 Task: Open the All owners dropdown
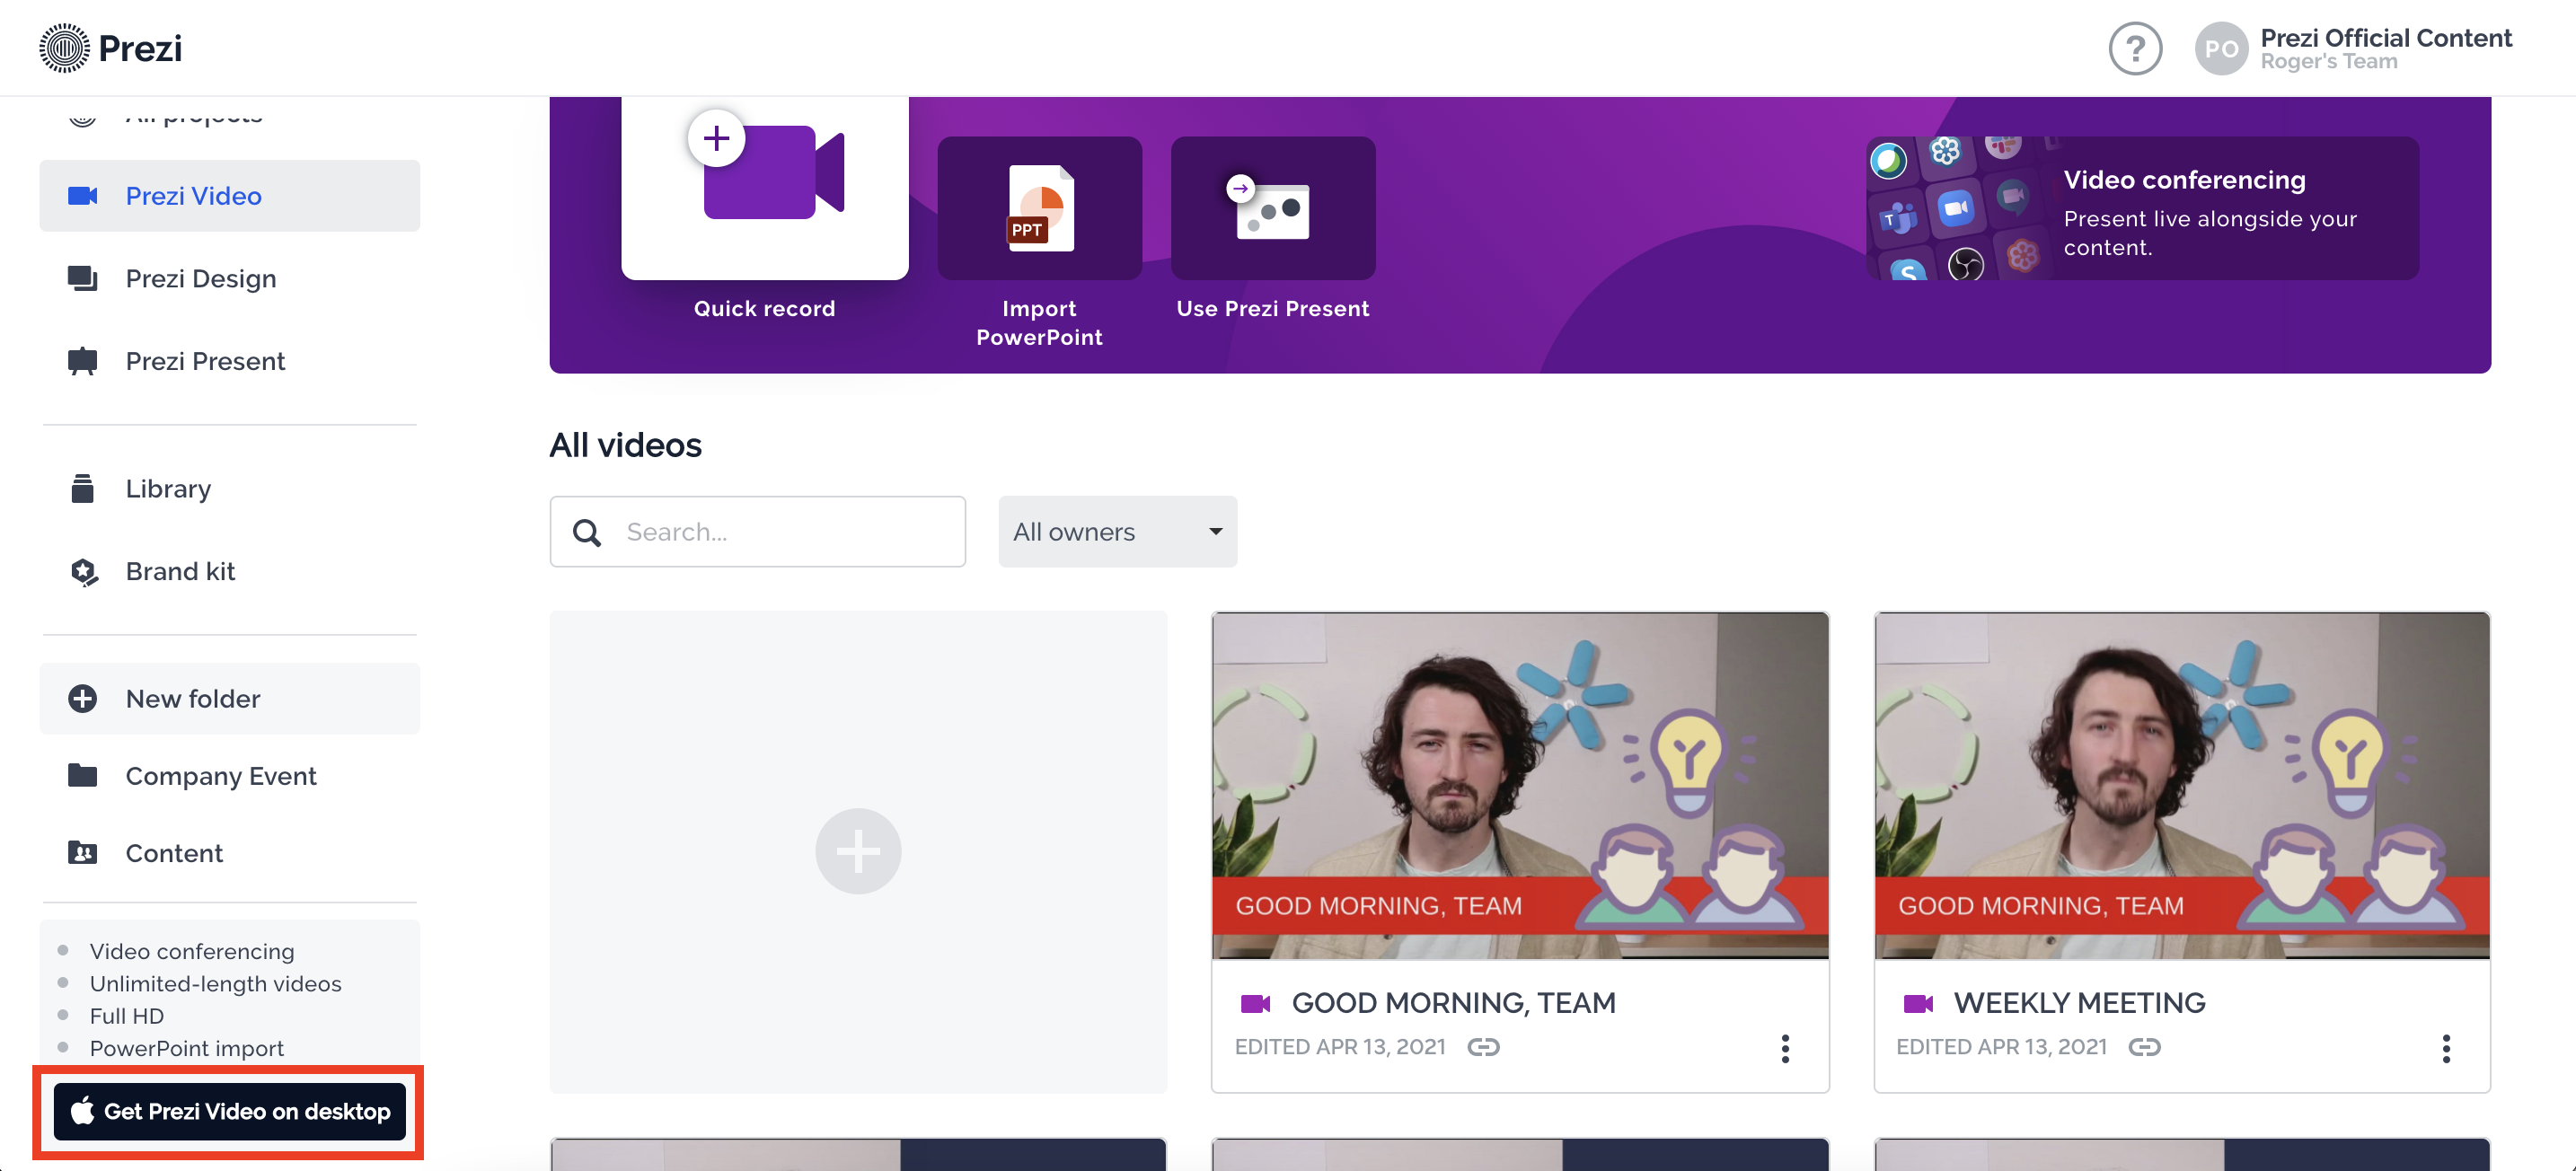coord(1117,532)
